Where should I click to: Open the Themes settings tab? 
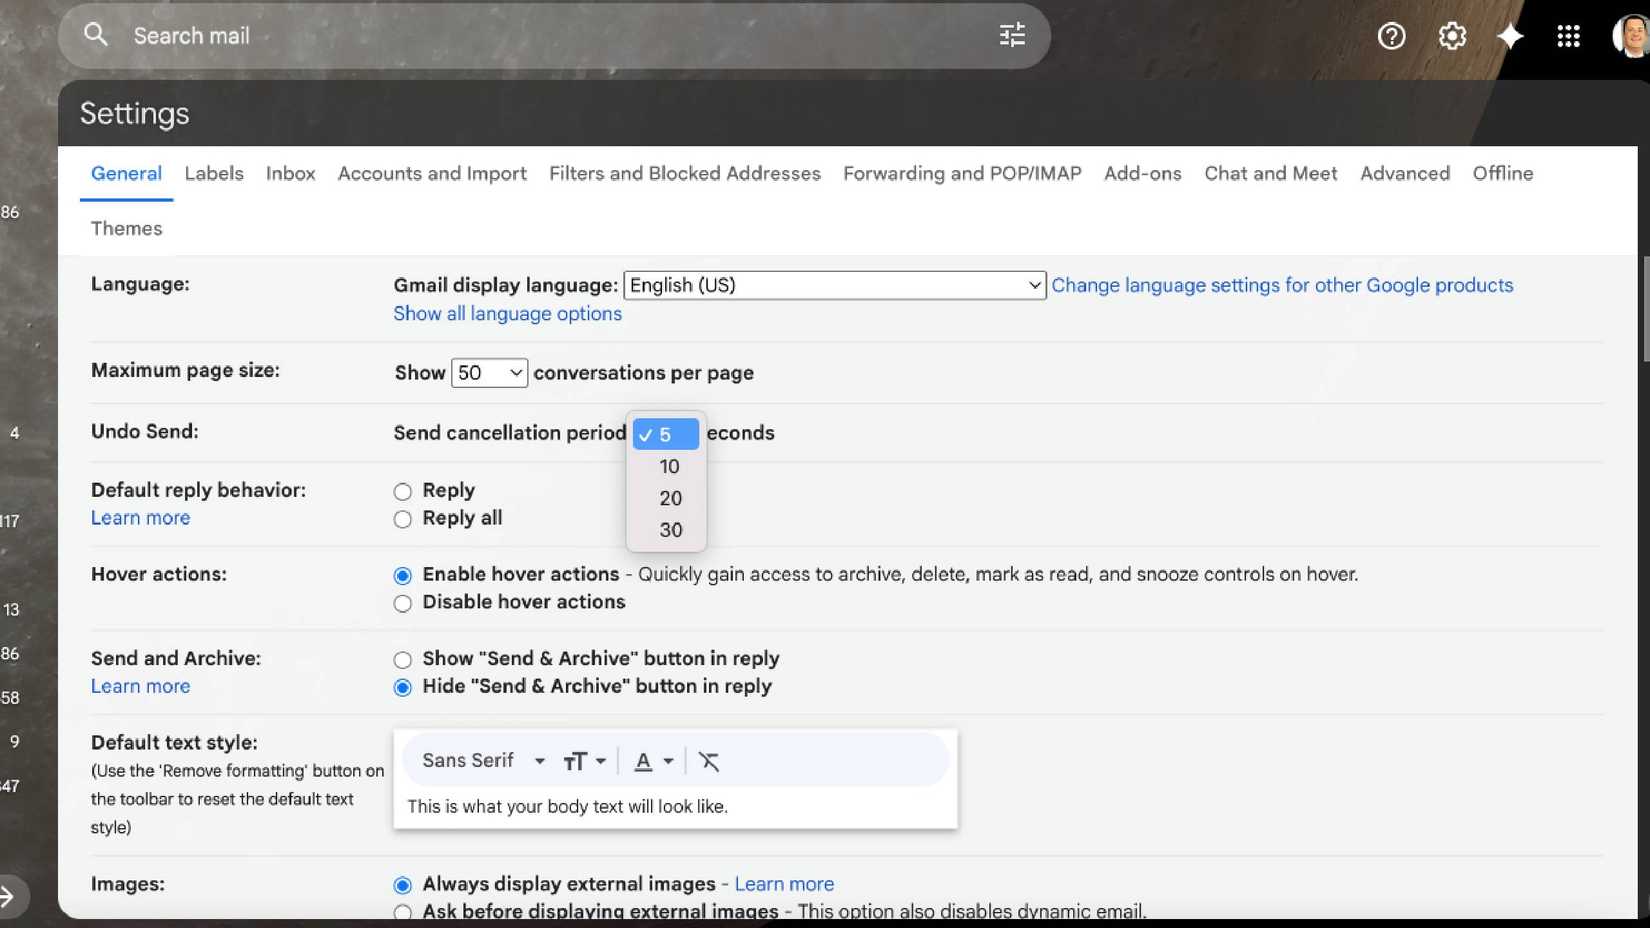[126, 228]
